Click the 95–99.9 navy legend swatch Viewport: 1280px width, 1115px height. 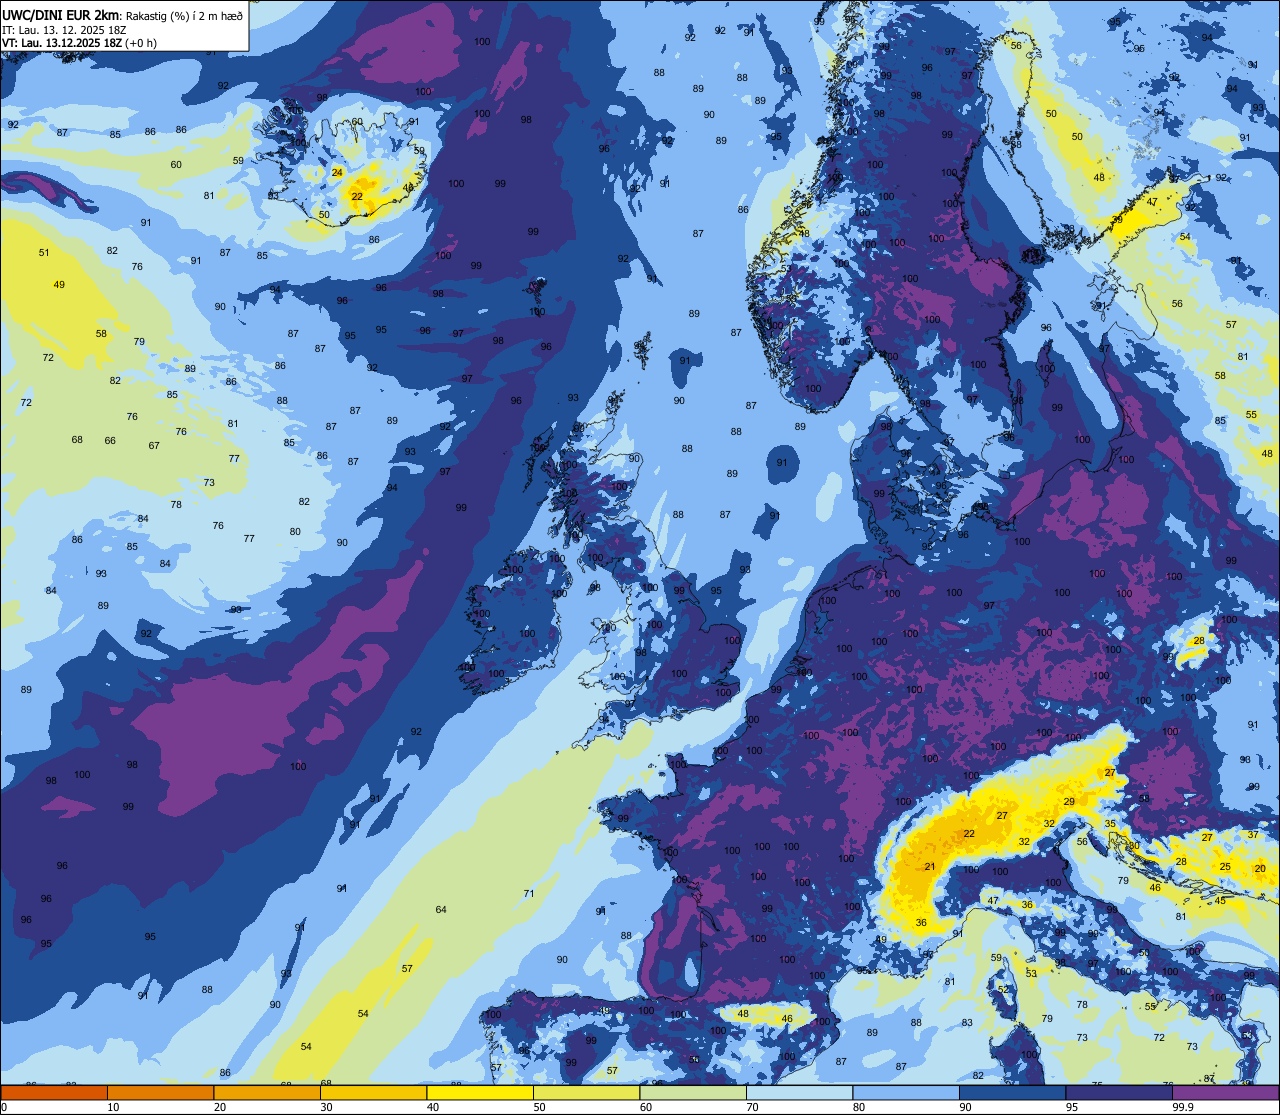coord(1119,1092)
